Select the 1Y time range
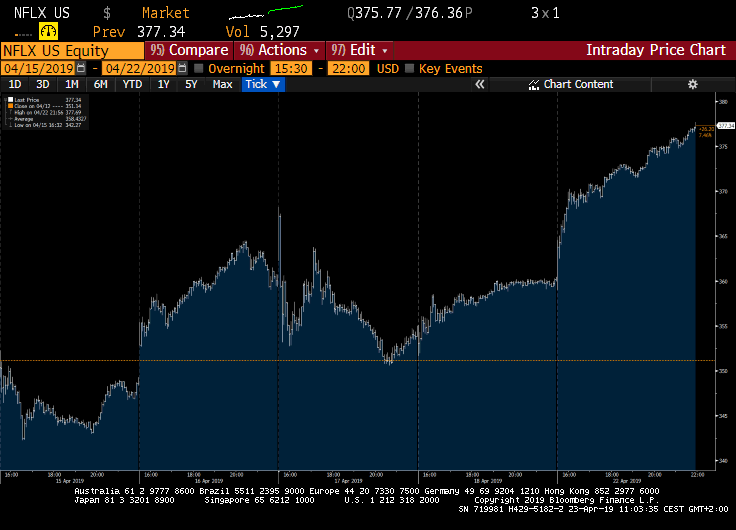Image resolution: width=736 pixels, height=530 pixels. tap(163, 84)
